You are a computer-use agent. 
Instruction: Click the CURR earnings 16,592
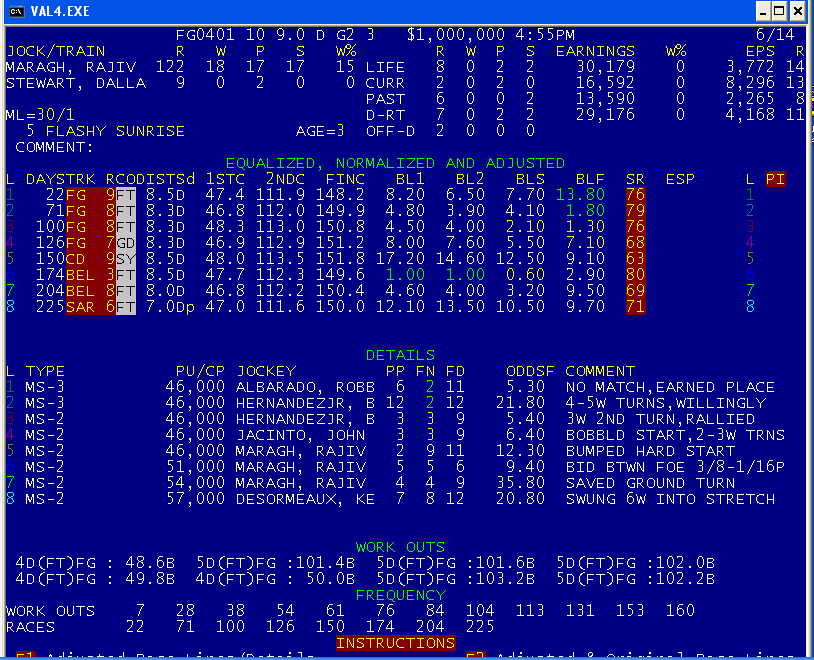point(605,83)
